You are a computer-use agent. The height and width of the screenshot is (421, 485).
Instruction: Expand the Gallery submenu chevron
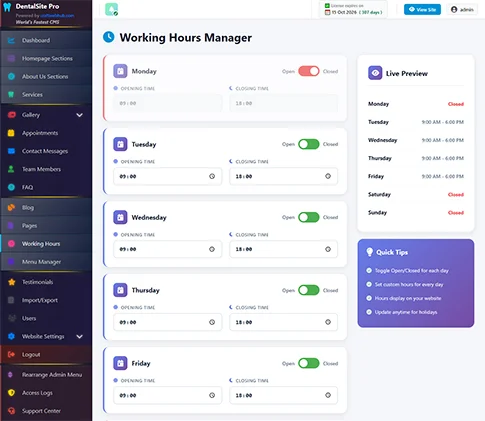pos(79,115)
